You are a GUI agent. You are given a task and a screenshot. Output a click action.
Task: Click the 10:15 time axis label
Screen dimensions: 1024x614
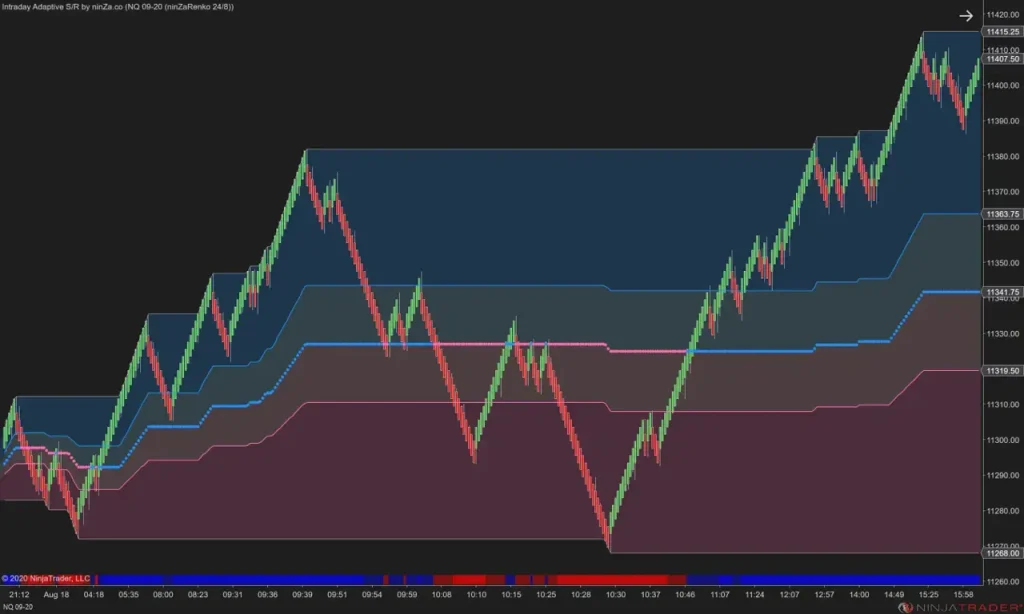511,594
